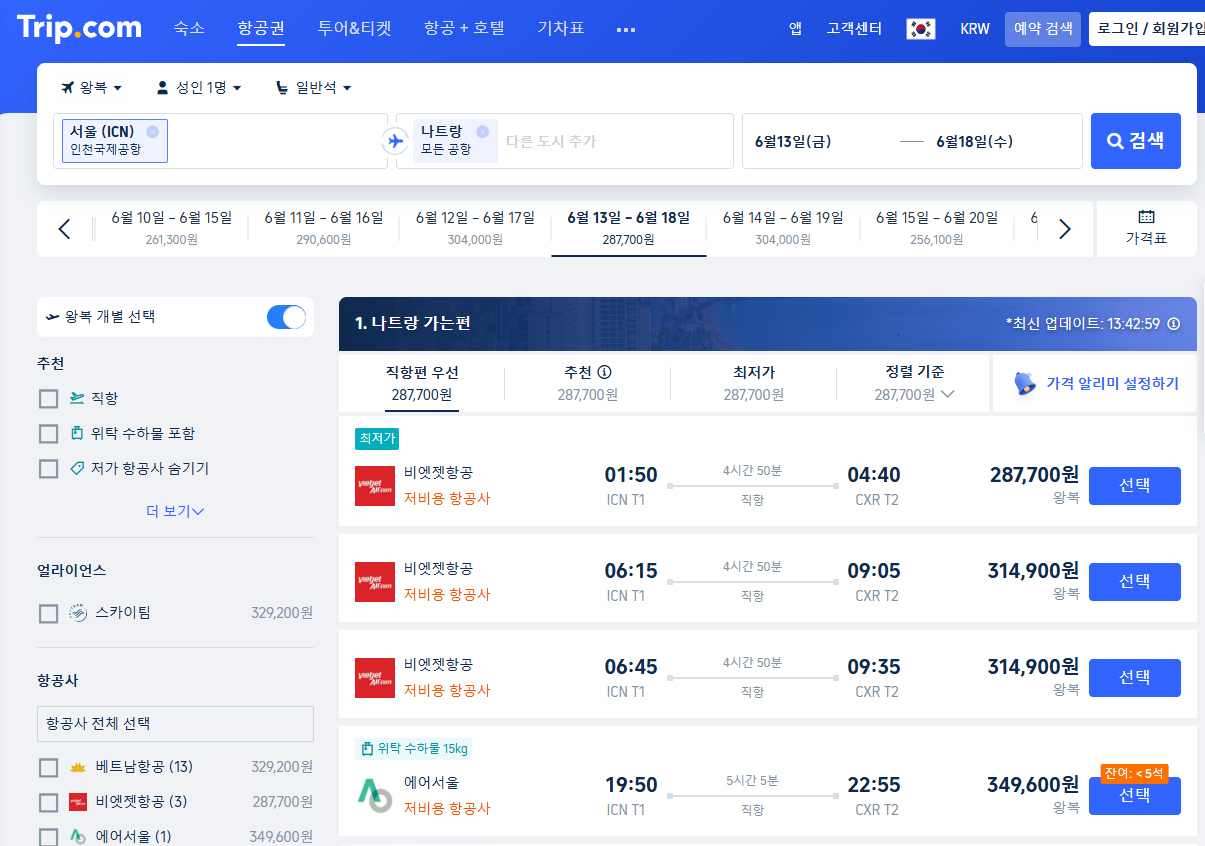Check the 저가 항공사 숨기기 checkbox
Screen dimensions: 1205x846
48,469
